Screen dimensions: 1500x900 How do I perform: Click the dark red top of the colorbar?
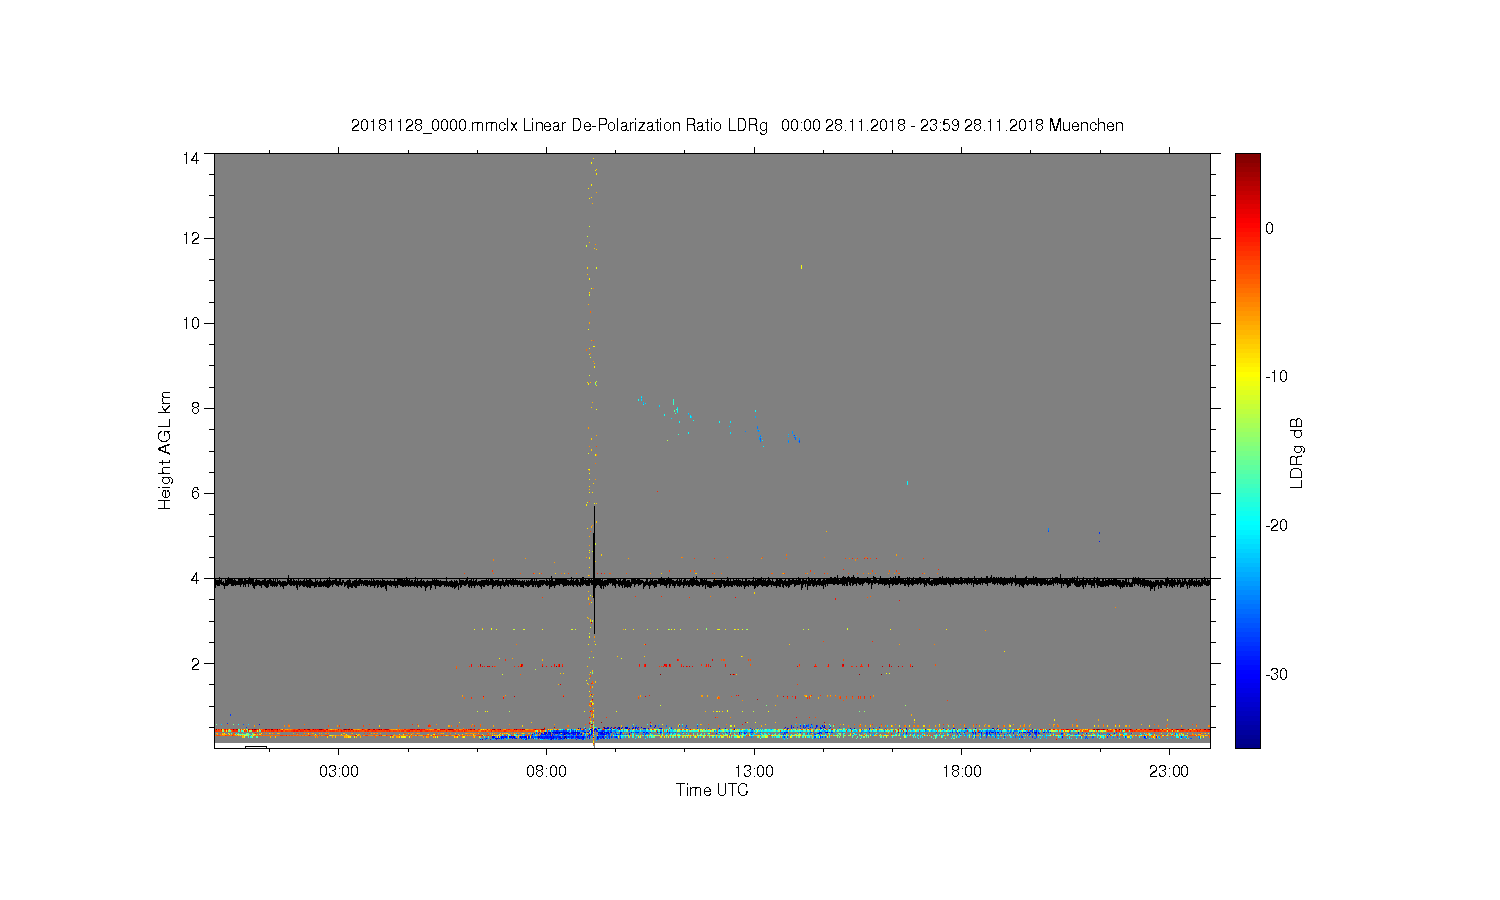coord(1247,160)
